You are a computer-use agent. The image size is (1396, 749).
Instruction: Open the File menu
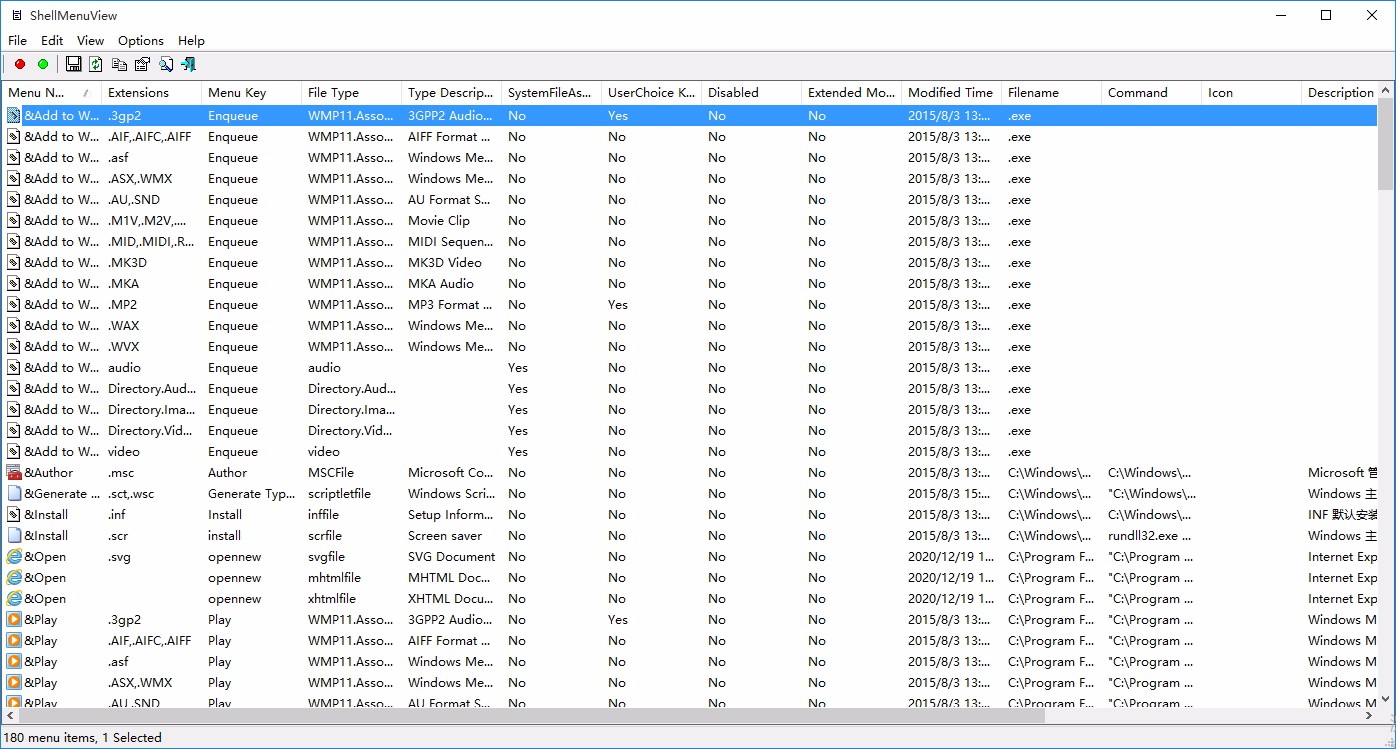coord(17,40)
